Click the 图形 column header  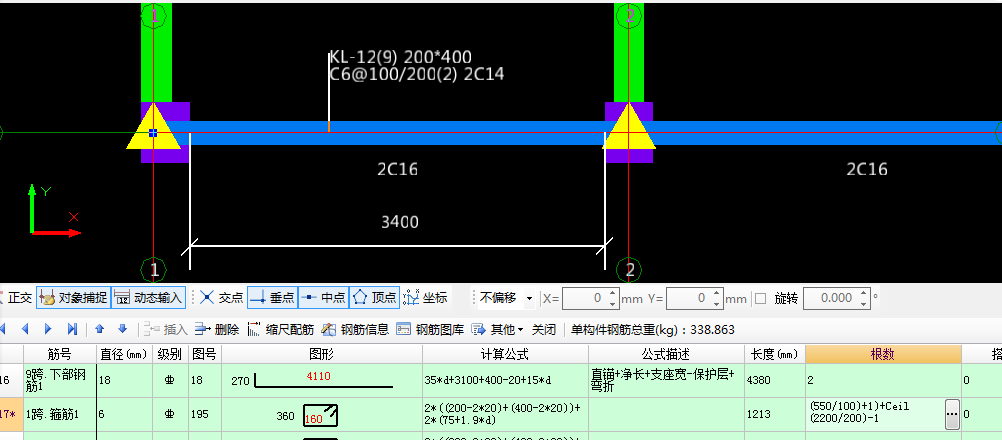tap(322, 354)
